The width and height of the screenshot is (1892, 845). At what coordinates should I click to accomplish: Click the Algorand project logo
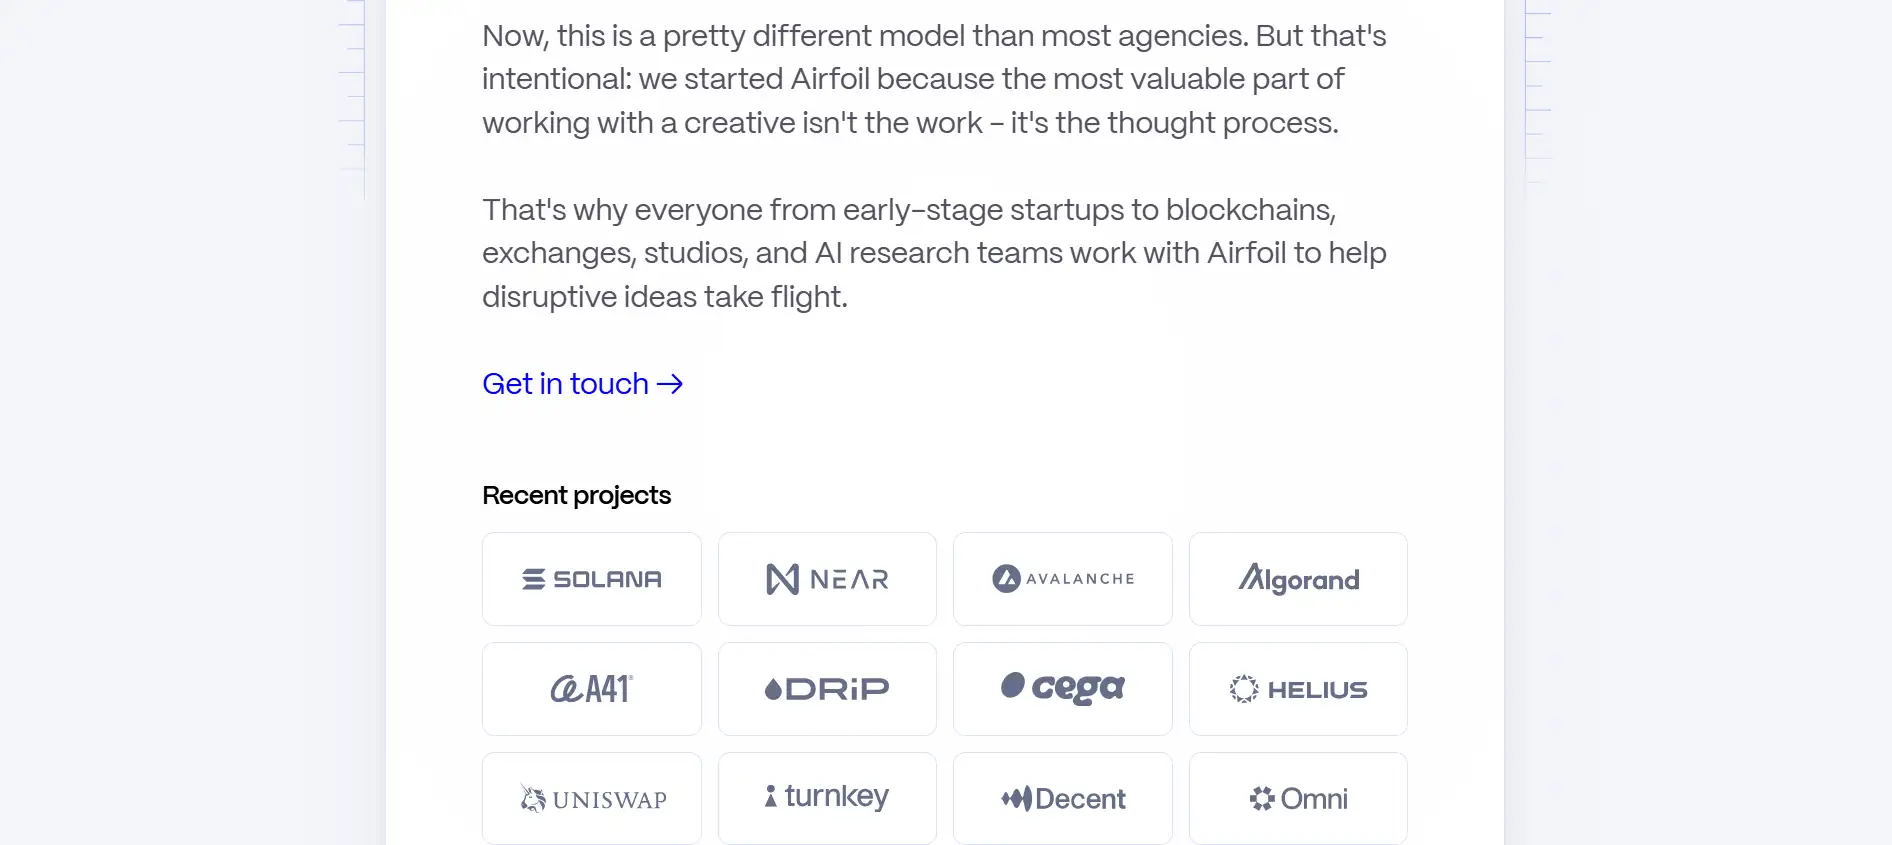1298,579
